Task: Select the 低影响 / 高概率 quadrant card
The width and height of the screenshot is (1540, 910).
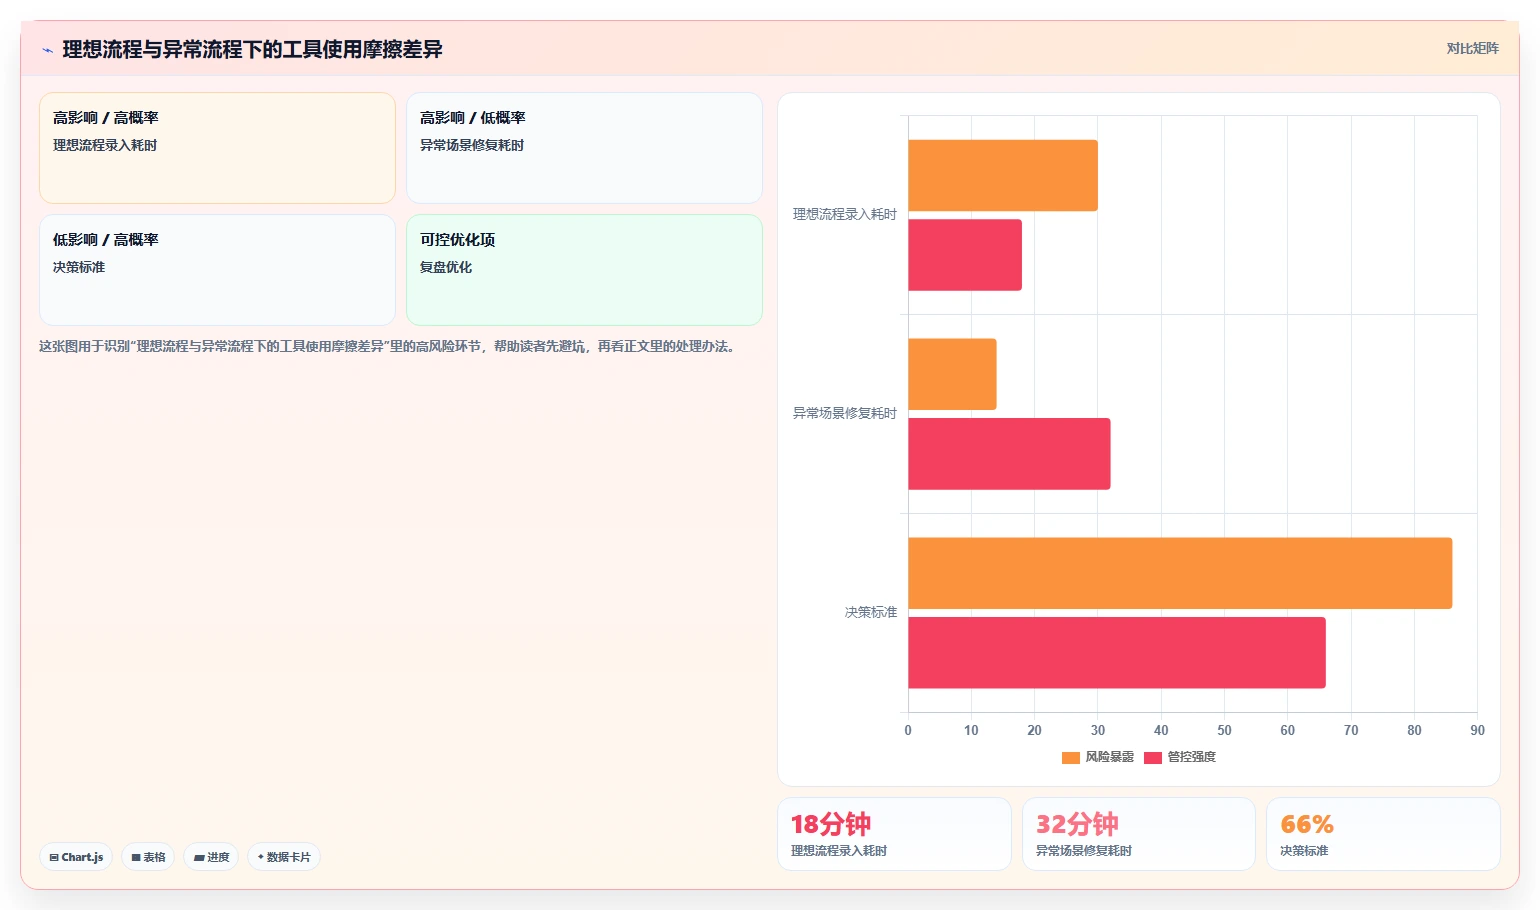Action: pyautogui.click(x=217, y=270)
